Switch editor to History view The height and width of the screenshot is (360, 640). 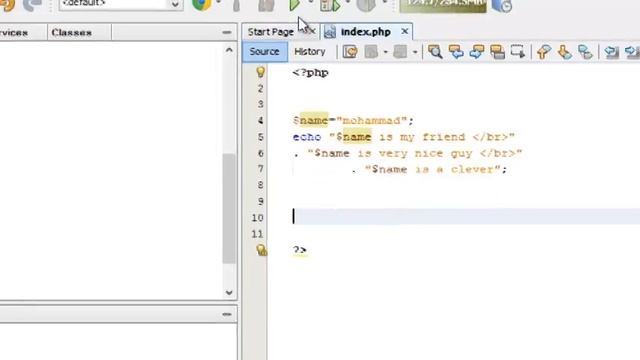pos(310,52)
